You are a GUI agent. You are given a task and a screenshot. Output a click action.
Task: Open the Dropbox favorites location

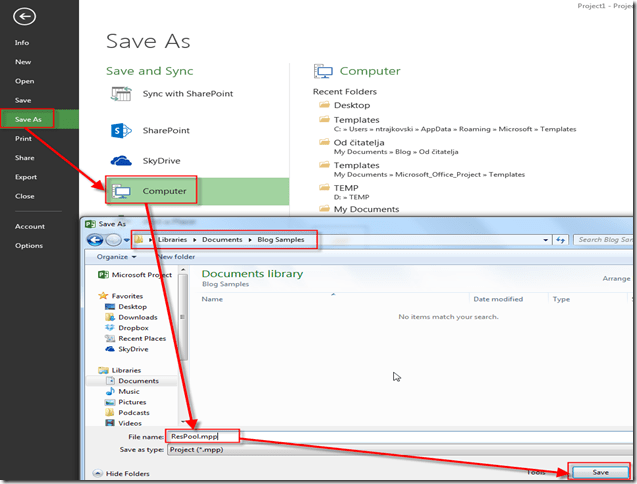pos(131,328)
